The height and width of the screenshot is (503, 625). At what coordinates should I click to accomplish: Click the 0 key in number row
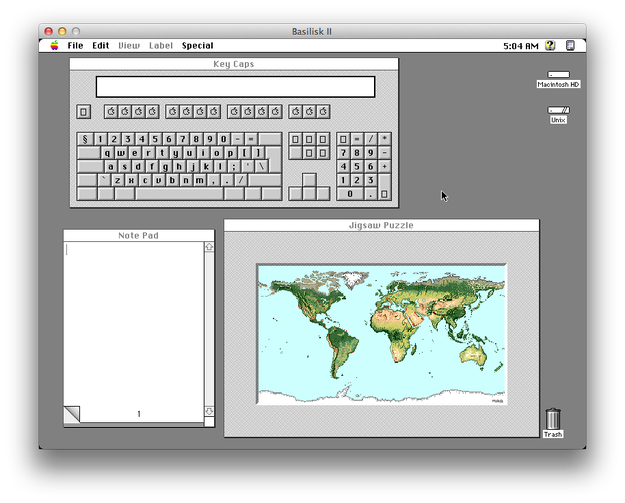[x=224, y=139]
